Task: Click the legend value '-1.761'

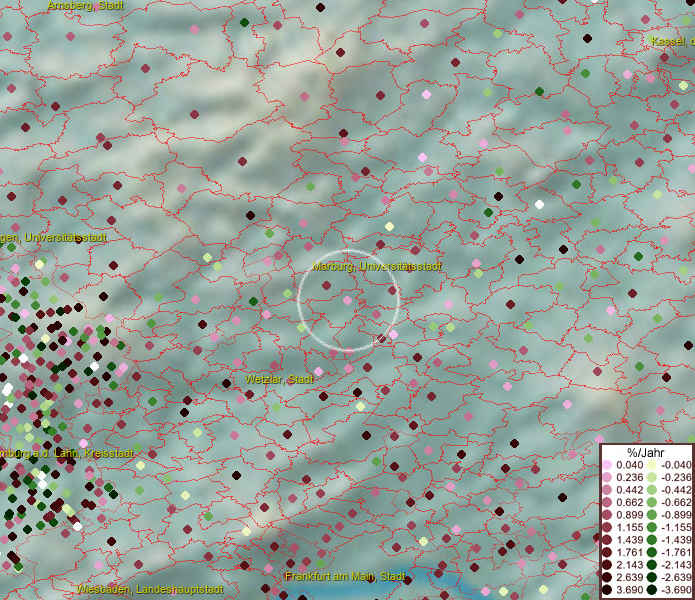Action: coord(676,552)
